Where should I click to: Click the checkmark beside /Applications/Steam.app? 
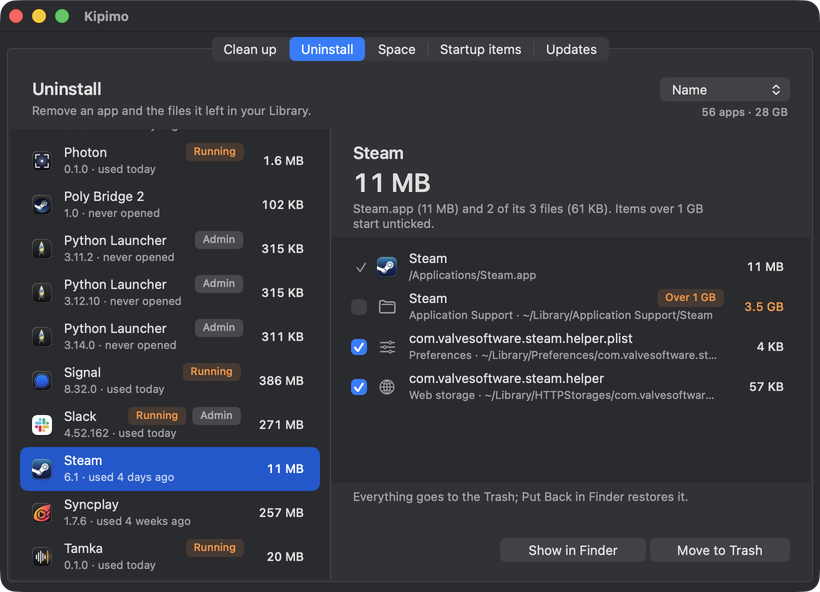tap(361, 267)
